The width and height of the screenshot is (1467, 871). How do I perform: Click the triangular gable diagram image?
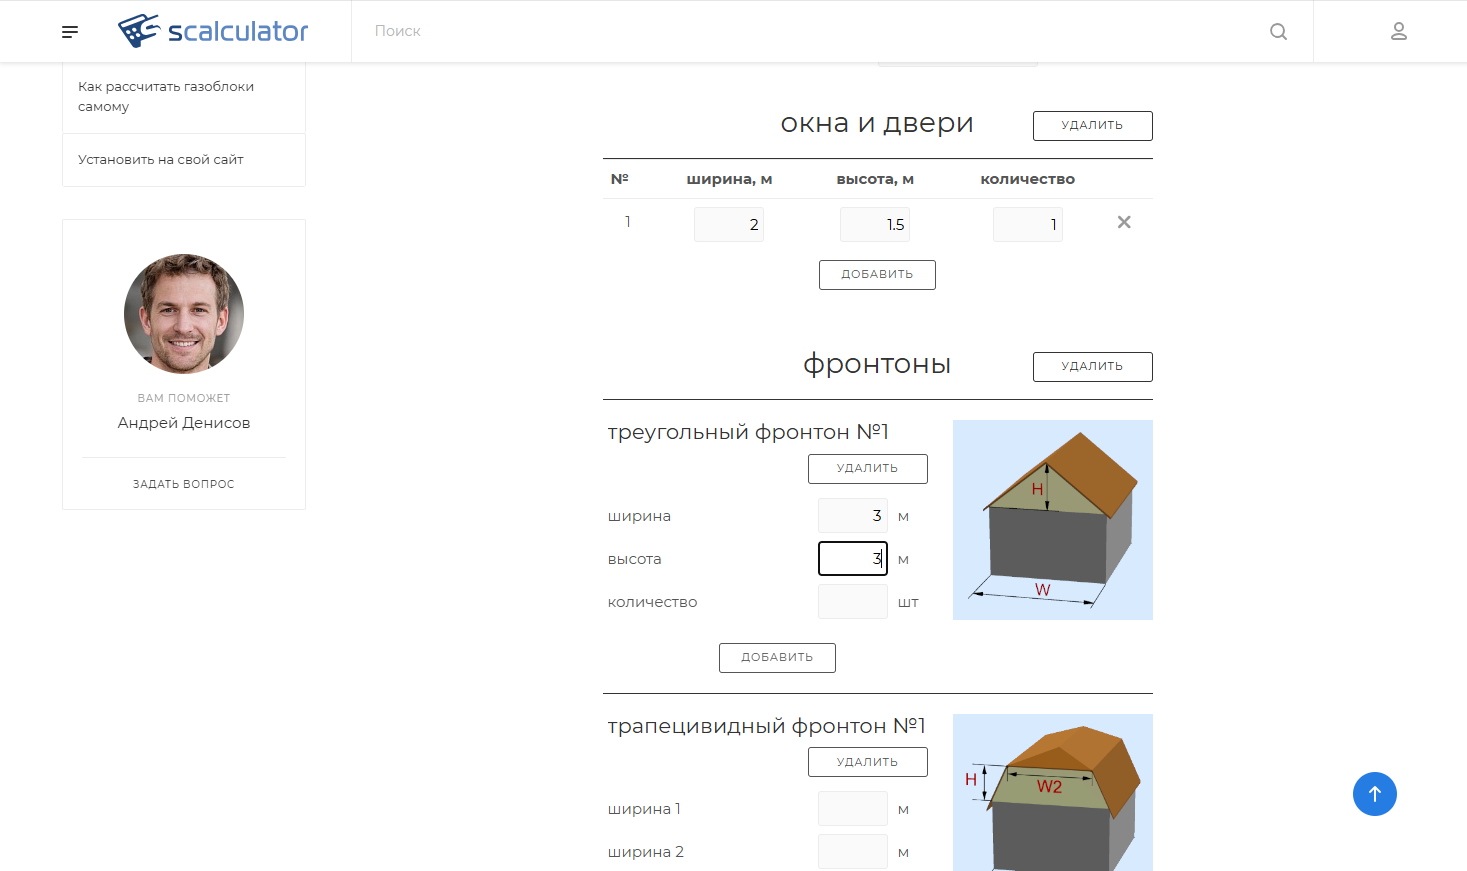1052,520
